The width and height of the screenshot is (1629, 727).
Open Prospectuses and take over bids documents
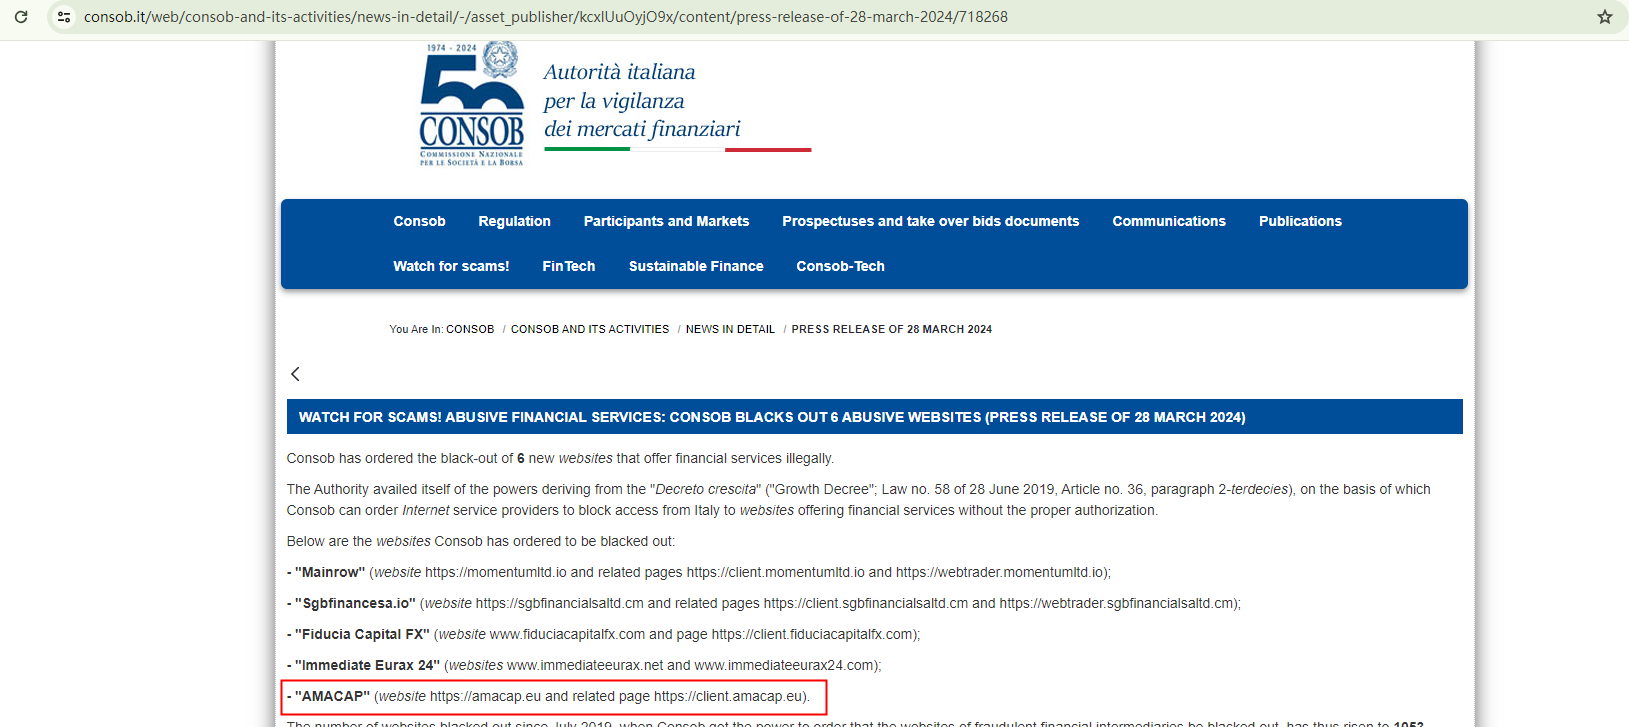[x=931, y=221]
